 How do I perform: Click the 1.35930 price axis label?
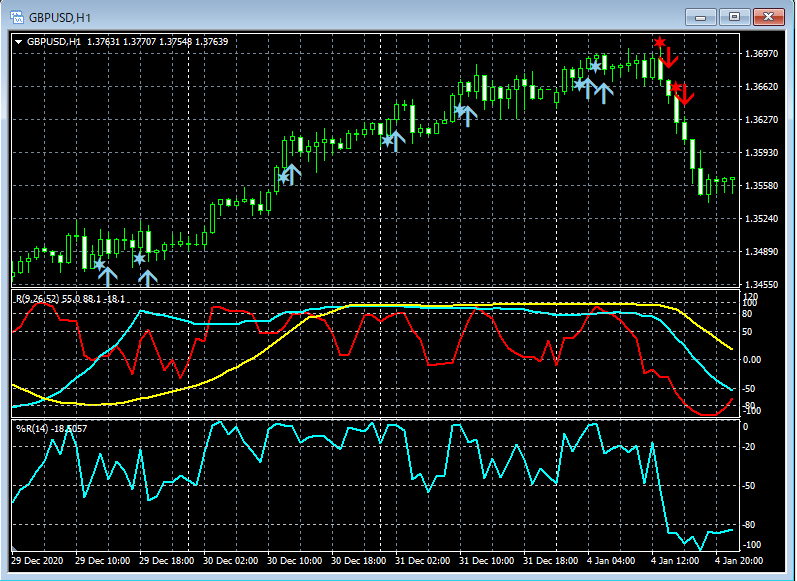tap(761, 152)
